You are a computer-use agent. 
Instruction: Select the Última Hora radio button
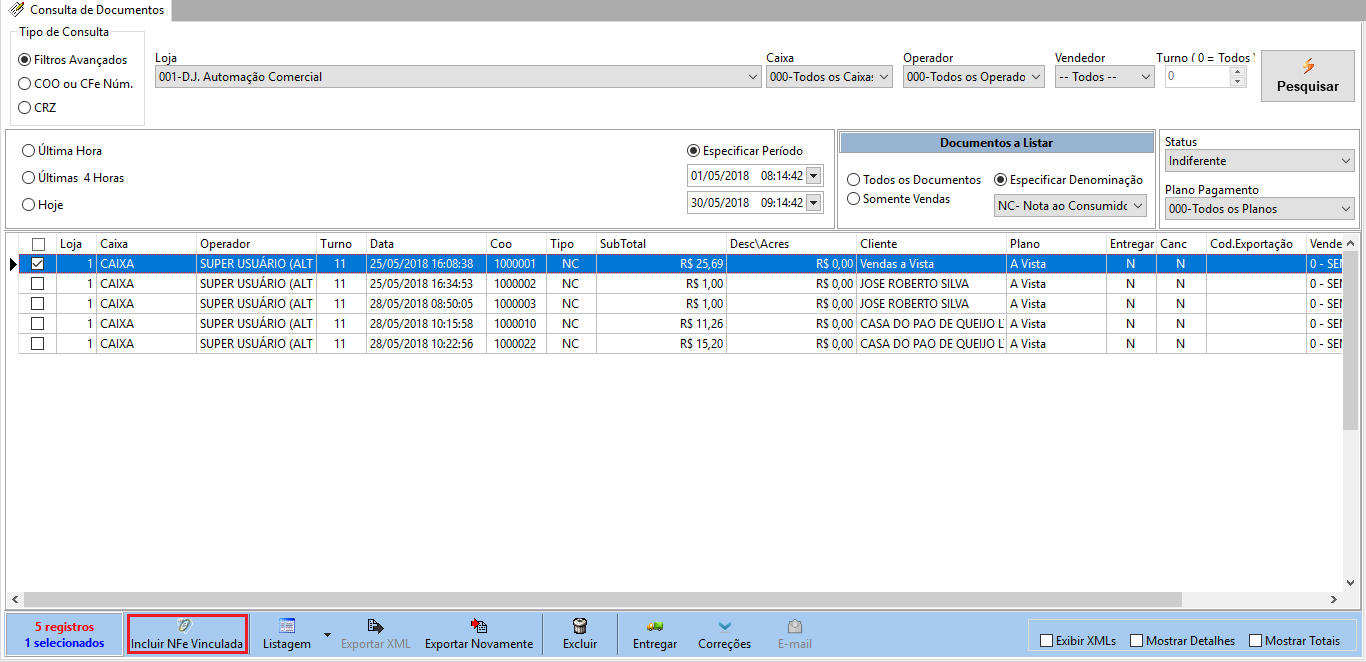[x=29, y=151]
